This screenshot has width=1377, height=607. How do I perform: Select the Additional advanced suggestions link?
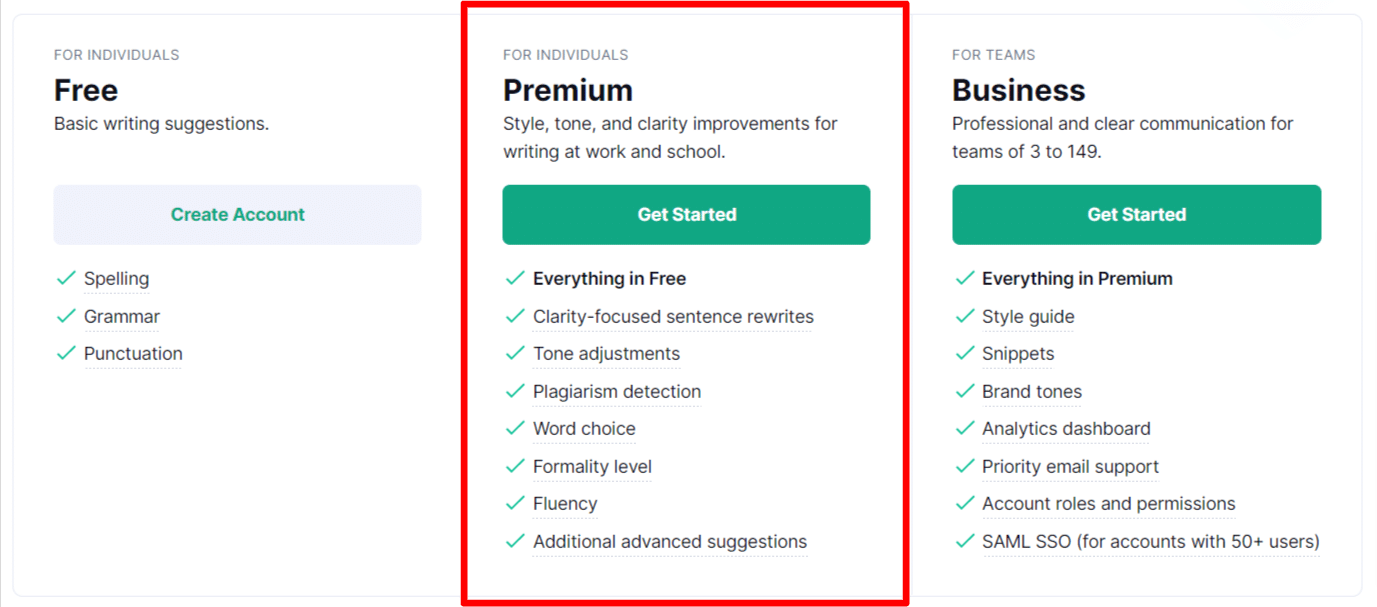[669, 541]
